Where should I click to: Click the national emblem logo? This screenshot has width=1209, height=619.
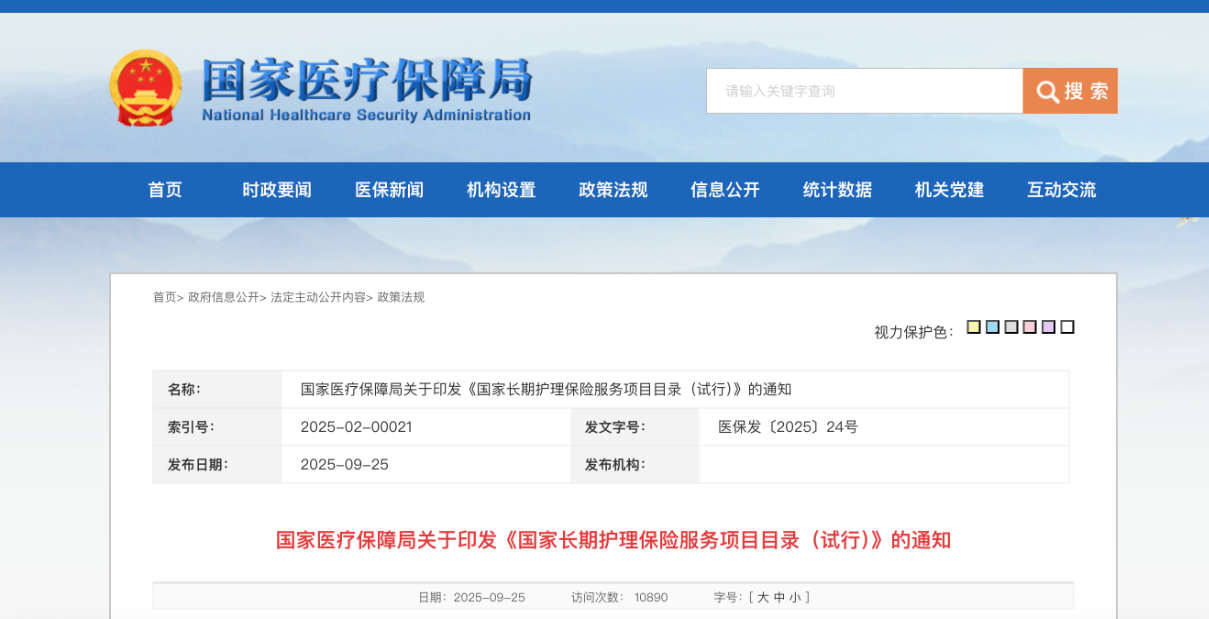point(146,89)
